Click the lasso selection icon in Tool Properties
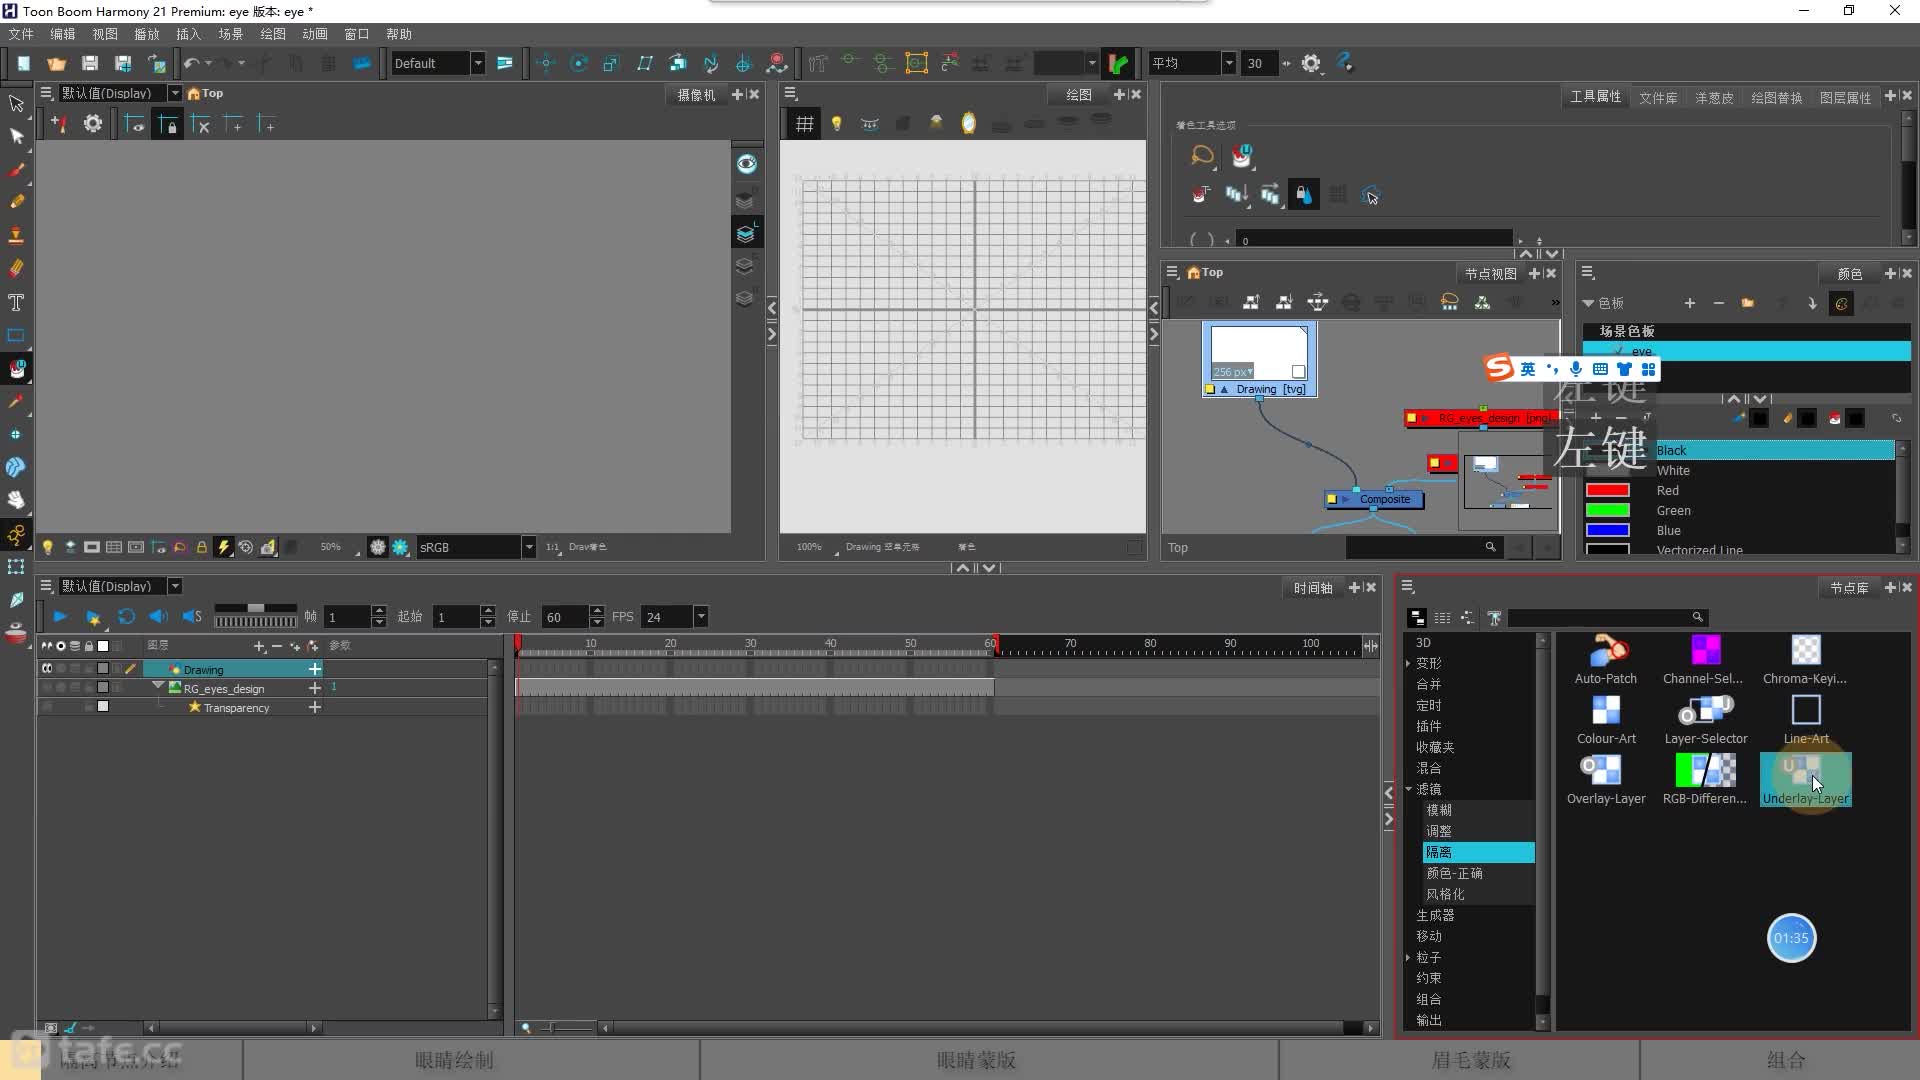The height and width of the screenshot is (1080, 1920). (1202, 155)
